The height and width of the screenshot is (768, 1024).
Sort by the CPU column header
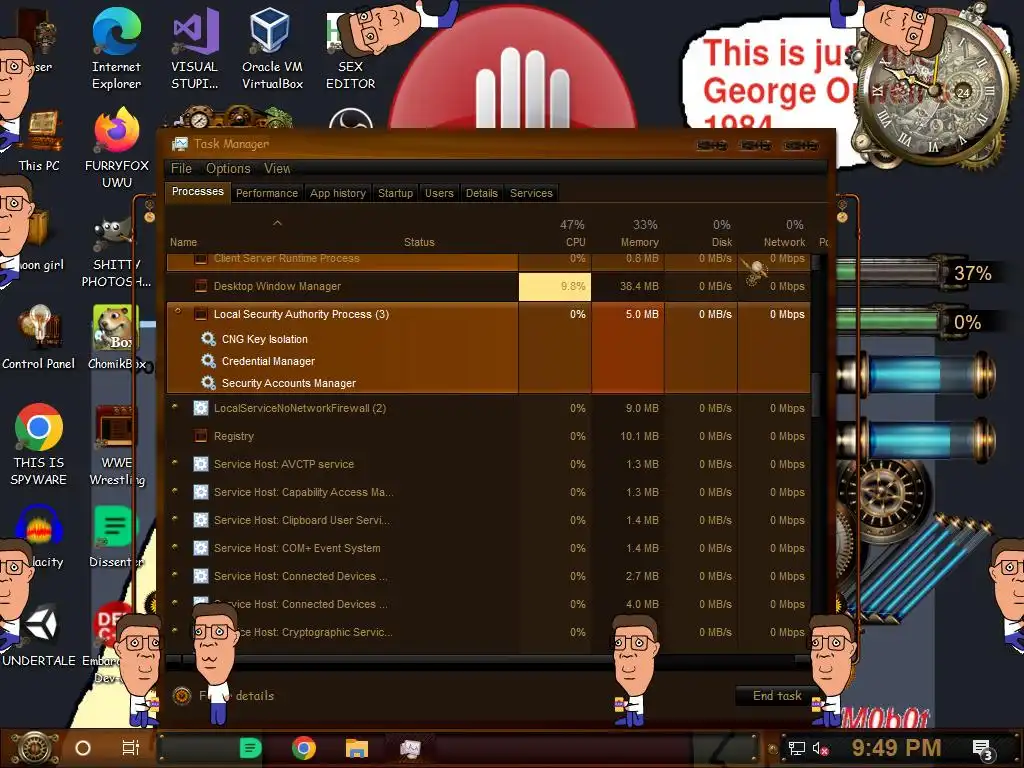pyautogui.click(x=555, y=232)
